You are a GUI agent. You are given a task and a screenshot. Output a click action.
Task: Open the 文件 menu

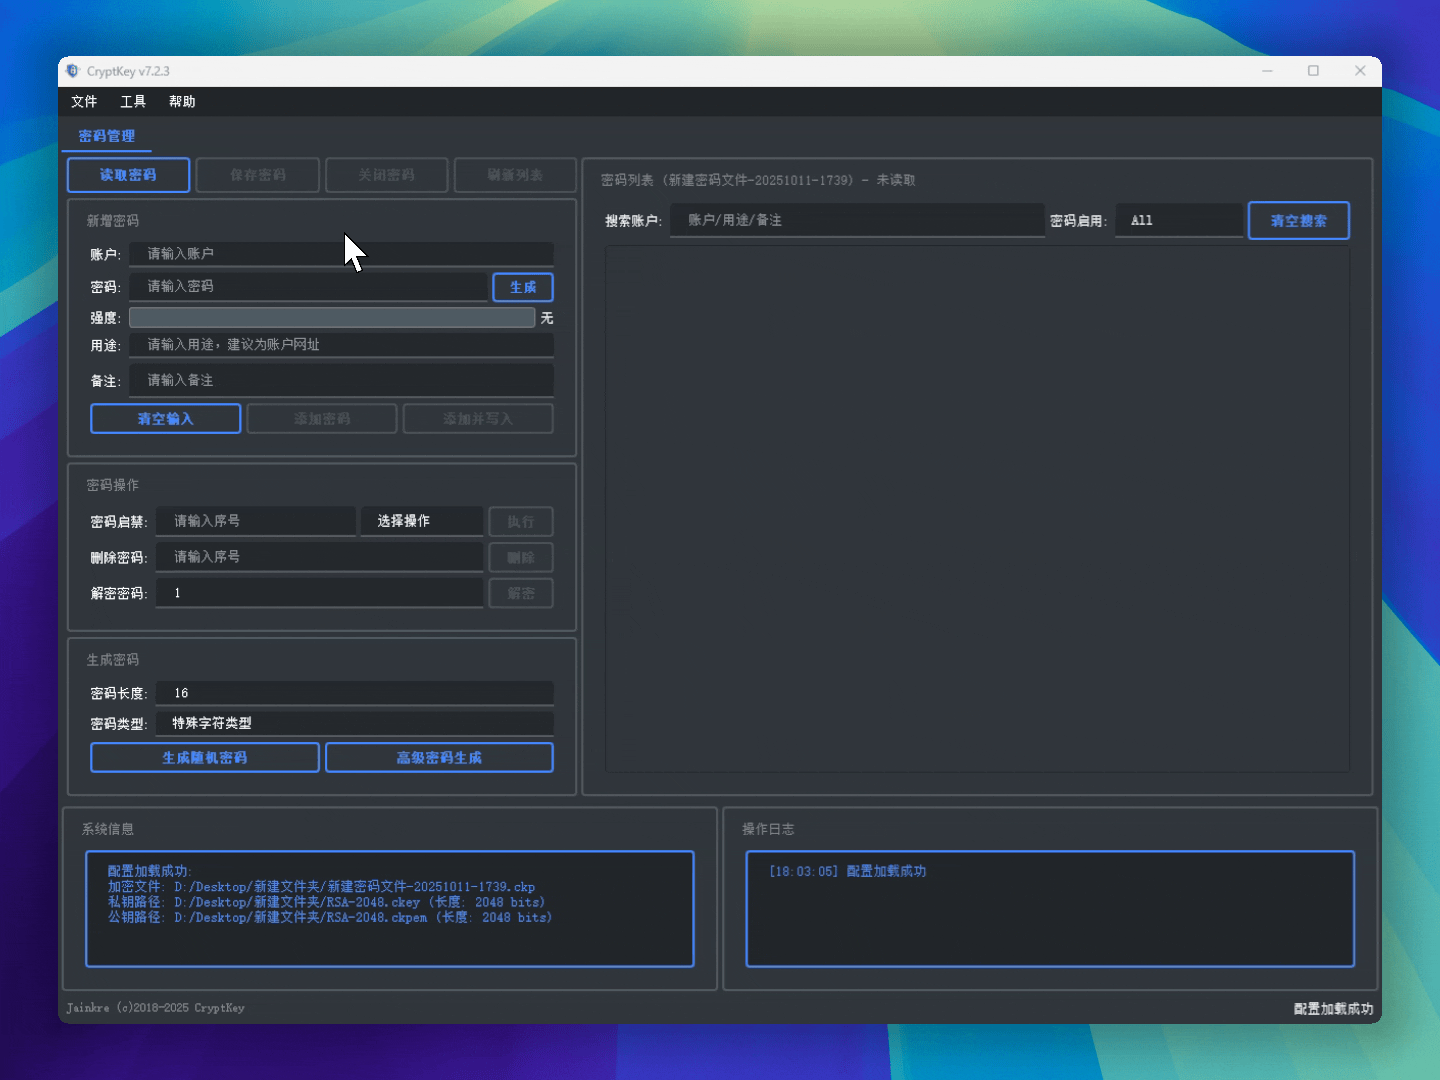(84, 102)
